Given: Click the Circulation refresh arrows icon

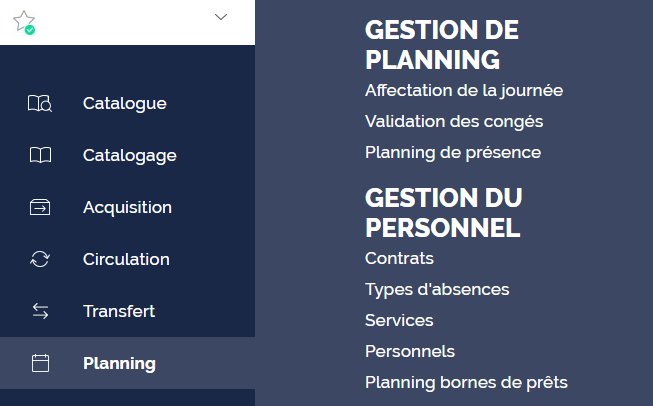Looking at the screenshot, I should pos(40,259).
